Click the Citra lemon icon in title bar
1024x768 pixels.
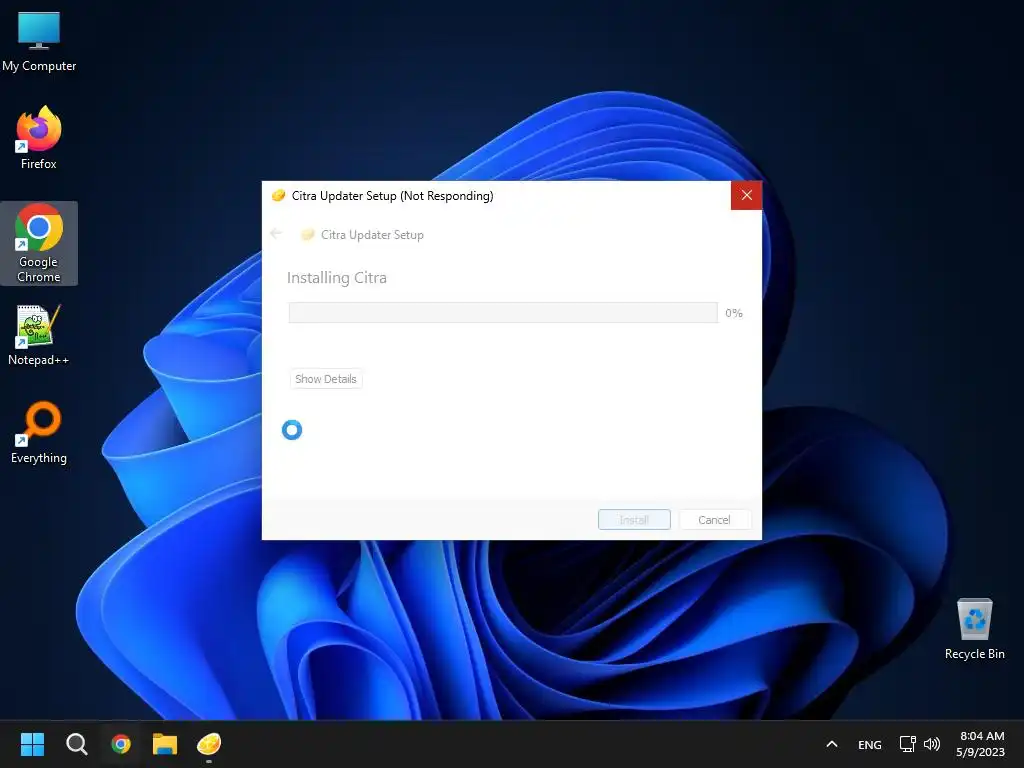[278, 195]
